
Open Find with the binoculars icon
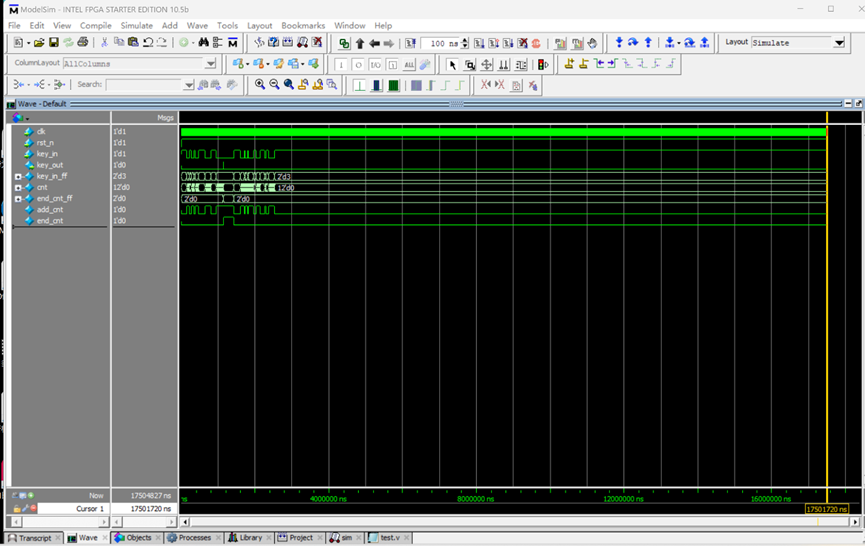tap(204, 42)
